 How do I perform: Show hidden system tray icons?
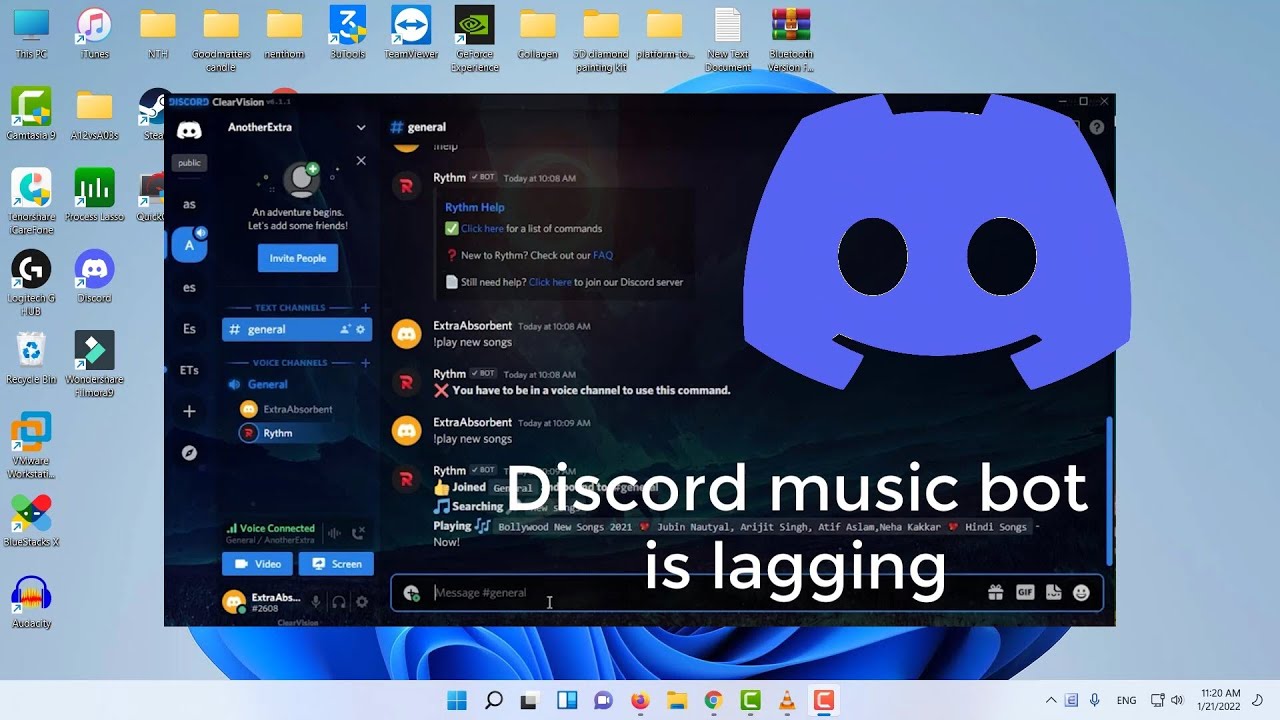click(1050, 700)
